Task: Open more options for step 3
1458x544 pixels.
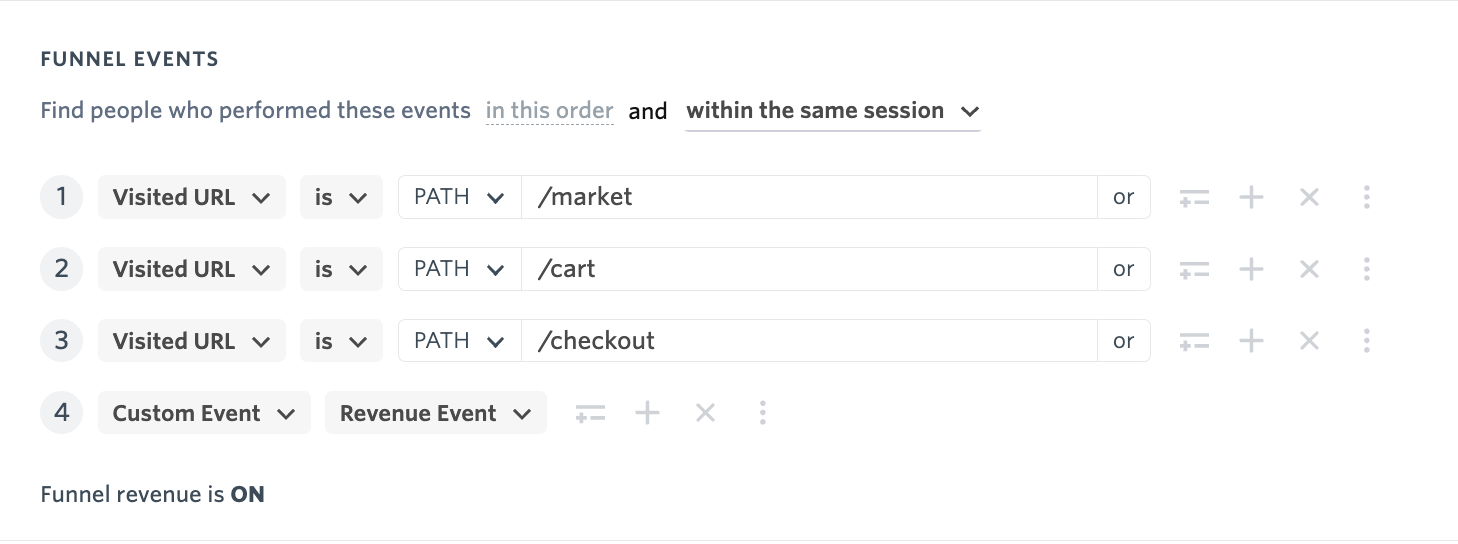Action: [1366, 341]
